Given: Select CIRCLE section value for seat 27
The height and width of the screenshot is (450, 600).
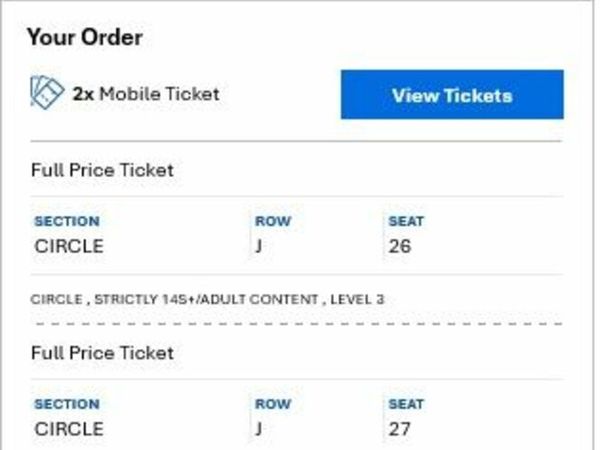Looking at the screenshot, I should click(69, 429).
